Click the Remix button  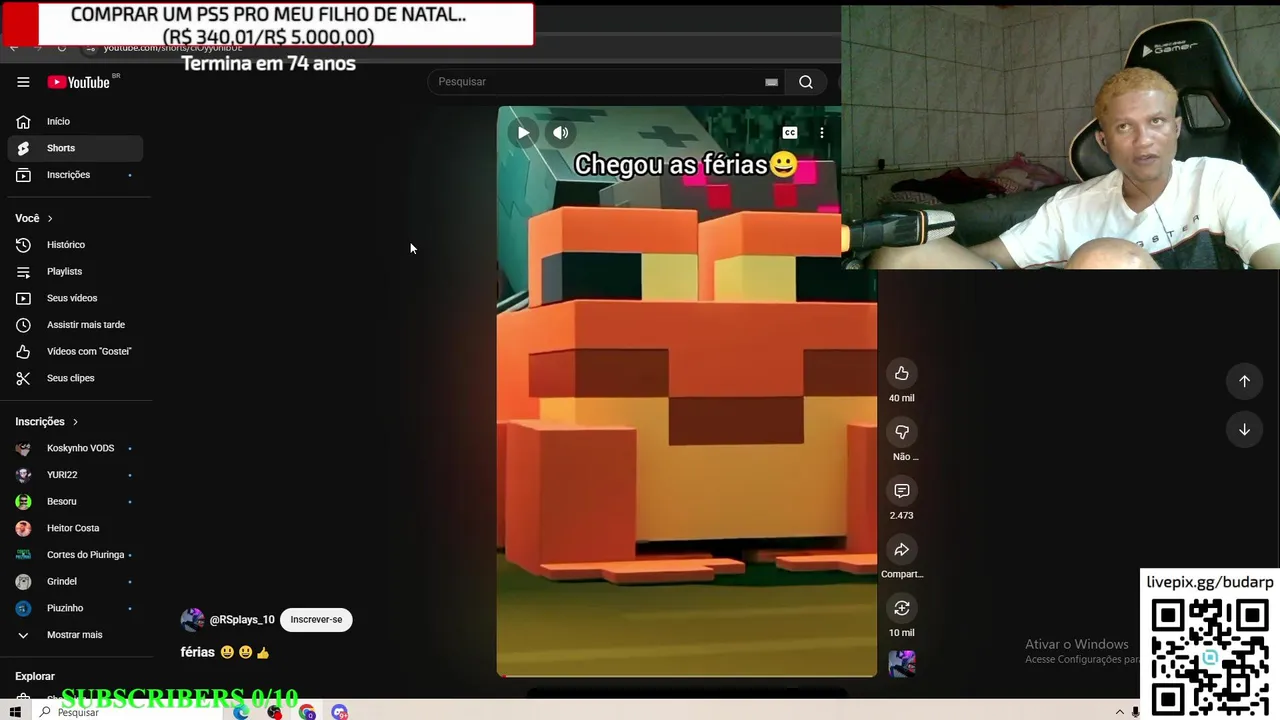[901, 608]
